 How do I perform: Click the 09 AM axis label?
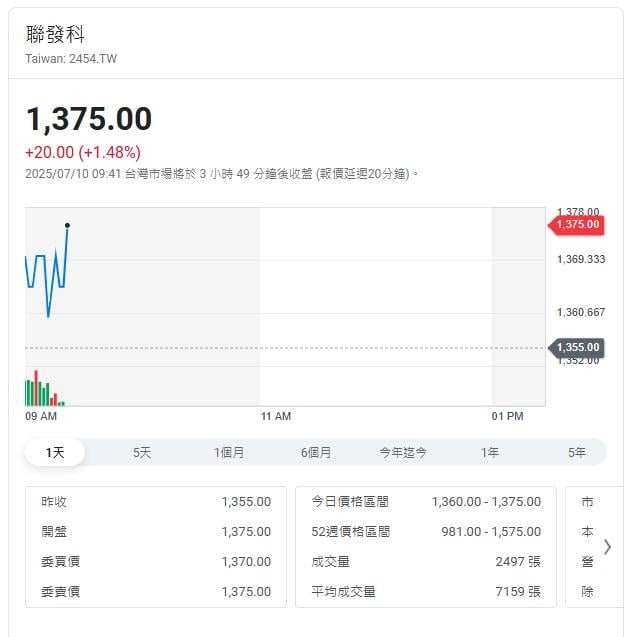[x=41, y=416]
